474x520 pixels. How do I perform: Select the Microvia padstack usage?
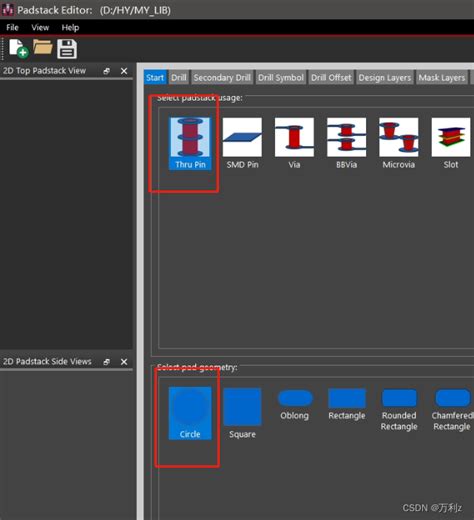[399, 143]
